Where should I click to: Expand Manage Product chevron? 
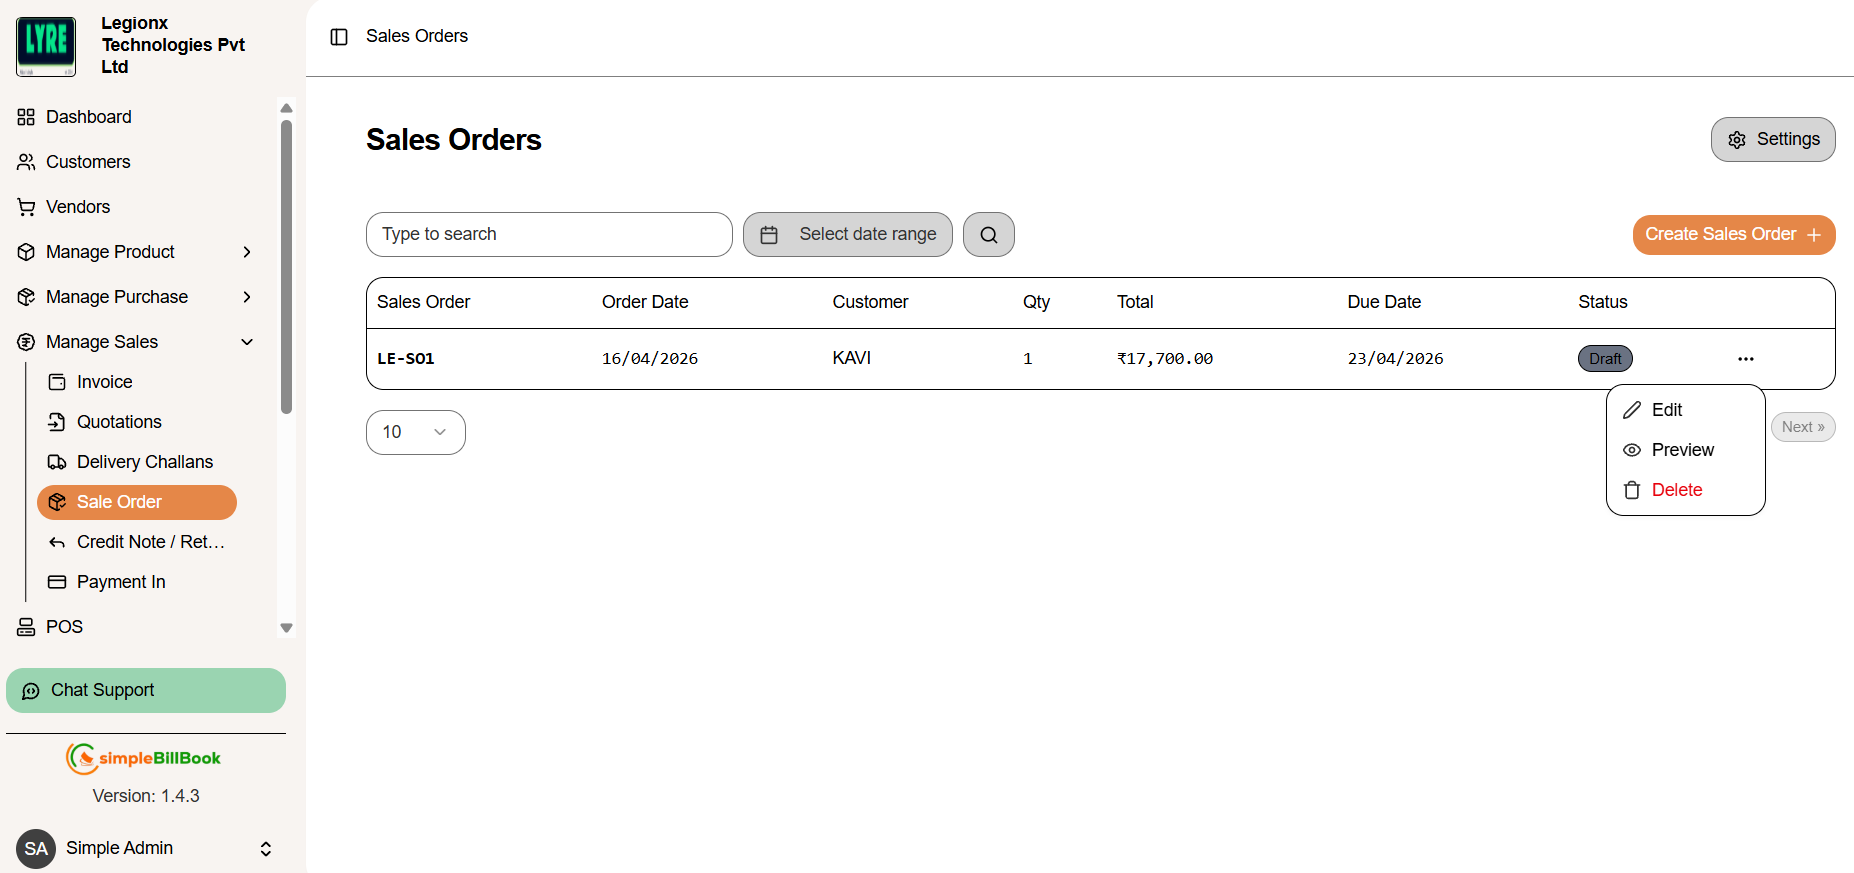[247, 252]
